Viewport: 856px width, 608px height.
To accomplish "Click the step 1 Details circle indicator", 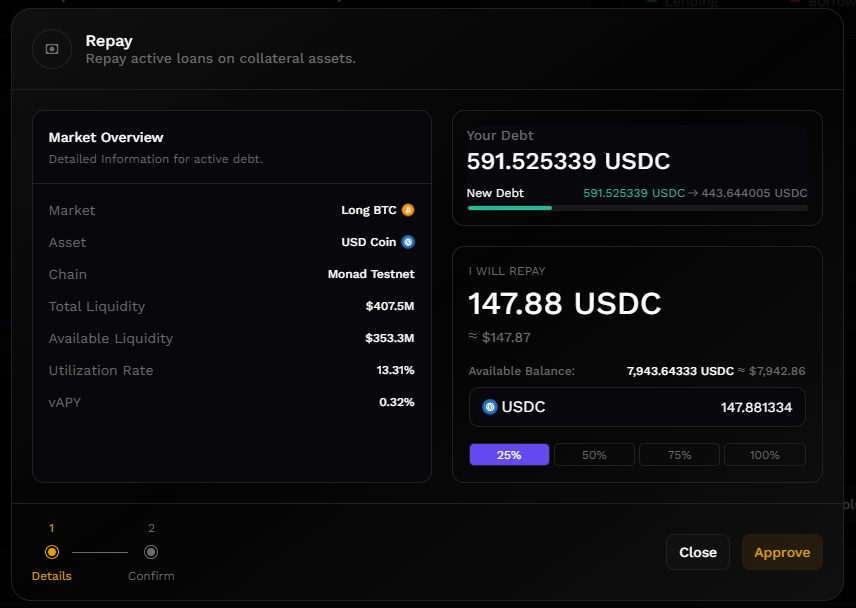I will [52, 552].
